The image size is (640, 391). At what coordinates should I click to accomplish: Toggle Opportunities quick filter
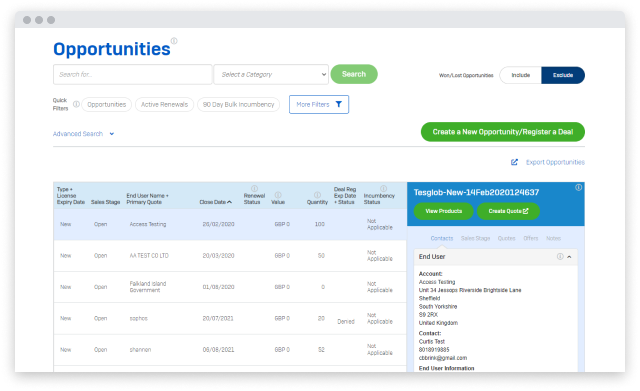(x=107, y=104)
